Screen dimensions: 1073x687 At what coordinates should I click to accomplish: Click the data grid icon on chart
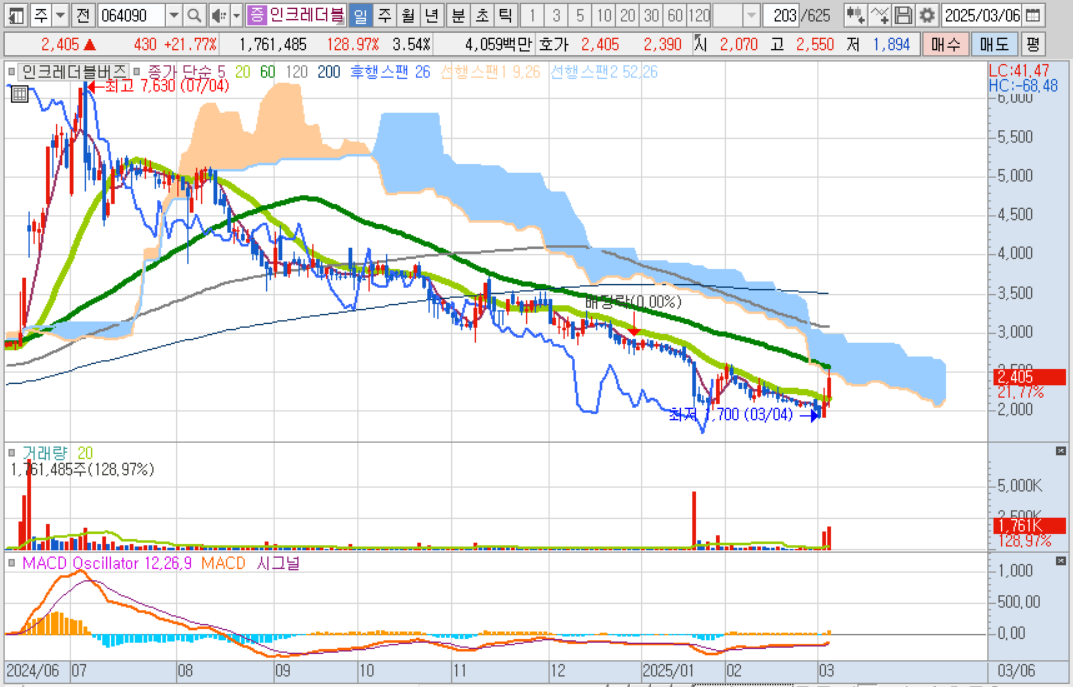(19, 94)
